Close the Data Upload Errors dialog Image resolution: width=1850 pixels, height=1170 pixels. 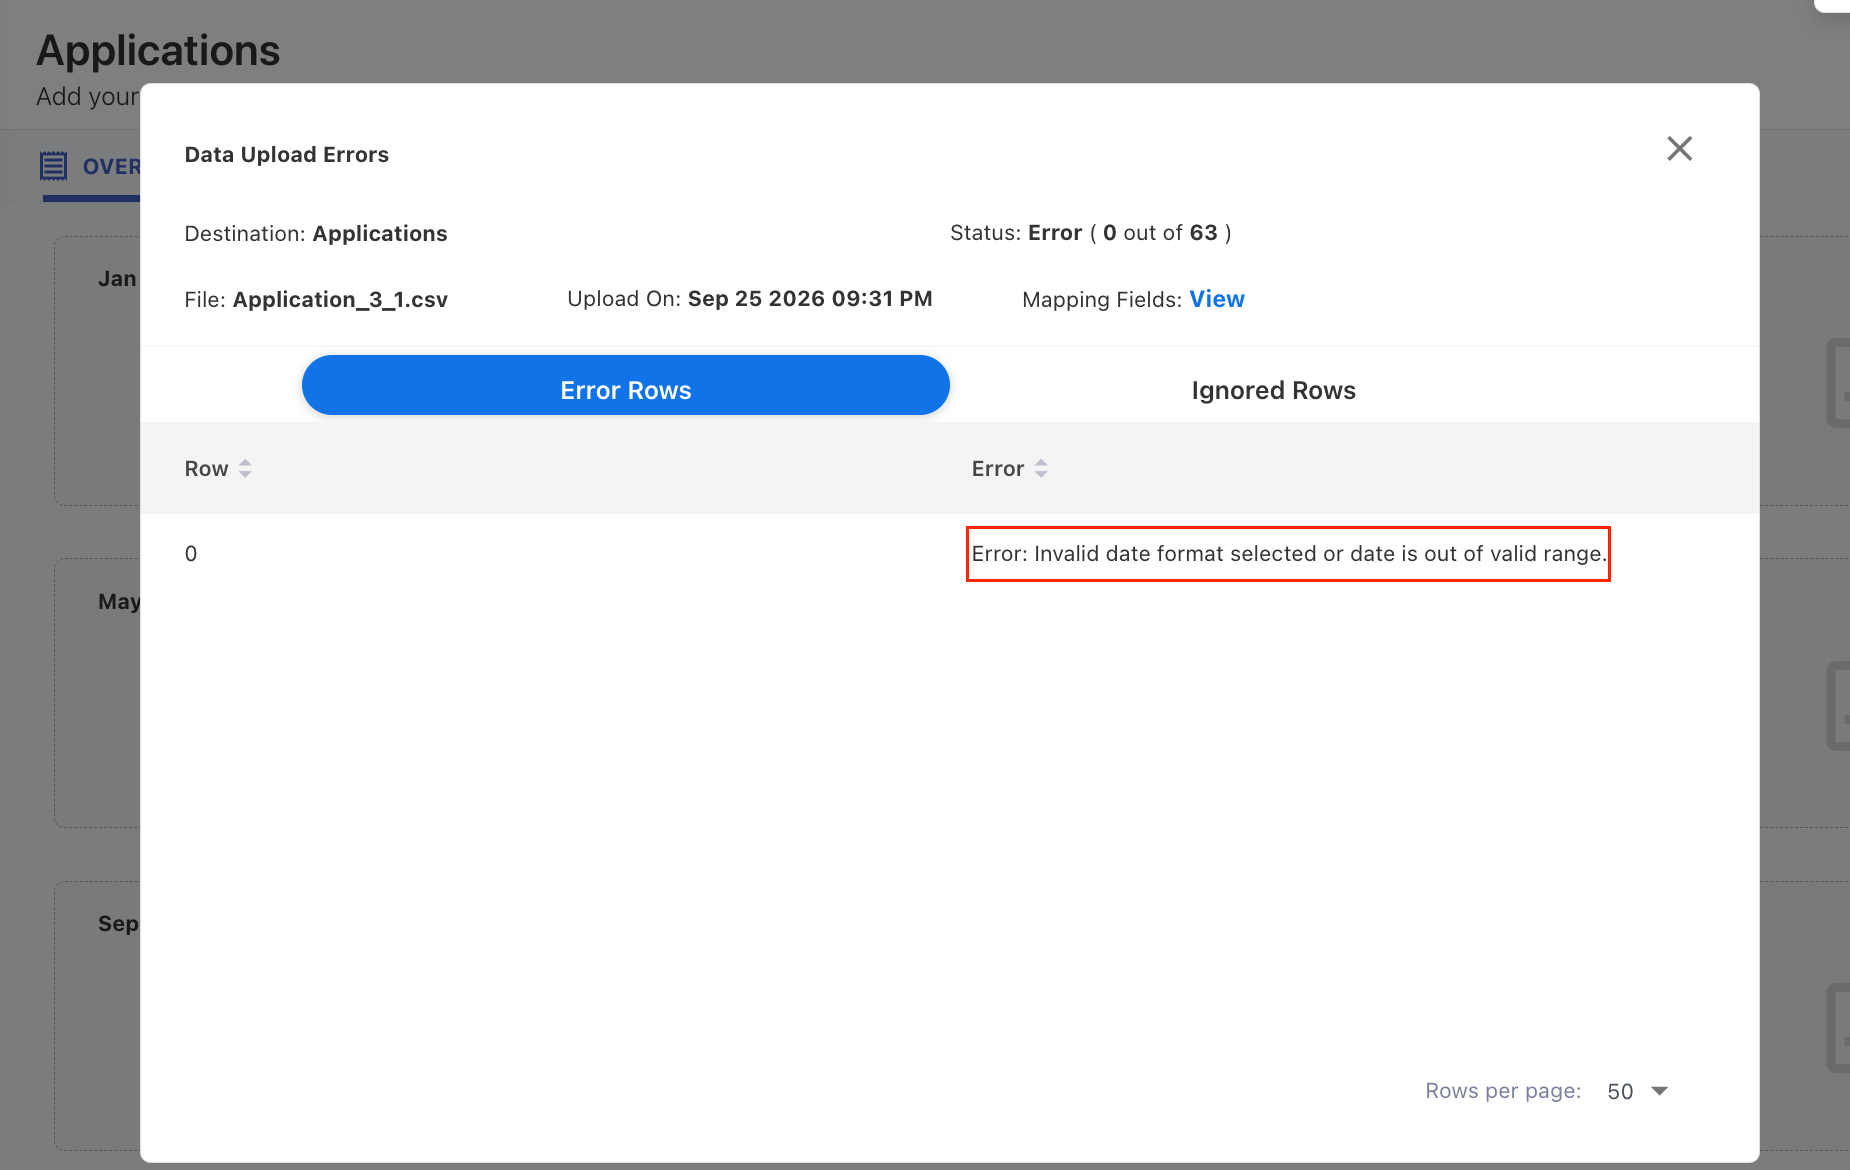1679,149
